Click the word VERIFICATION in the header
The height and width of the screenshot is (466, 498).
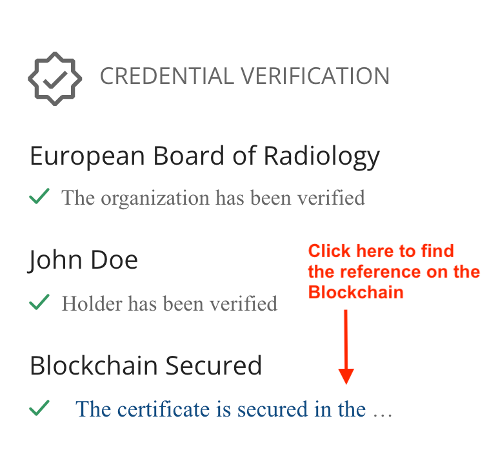(315, 76)
